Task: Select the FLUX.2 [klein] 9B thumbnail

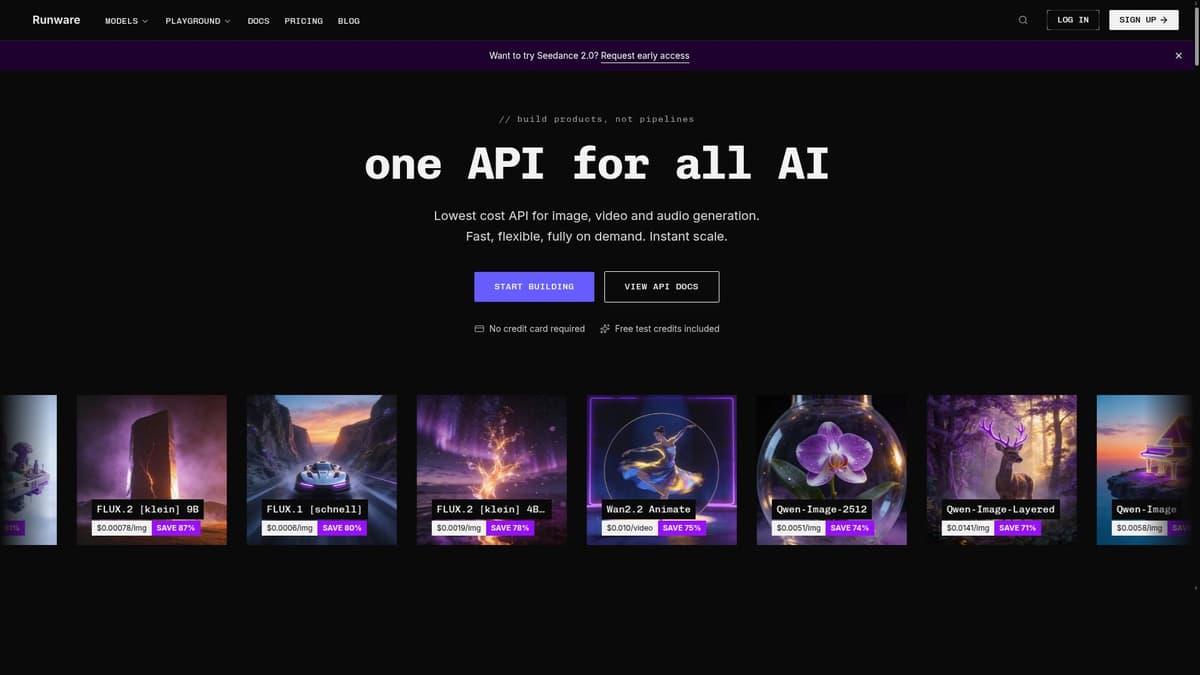Action: coord(152,470)
